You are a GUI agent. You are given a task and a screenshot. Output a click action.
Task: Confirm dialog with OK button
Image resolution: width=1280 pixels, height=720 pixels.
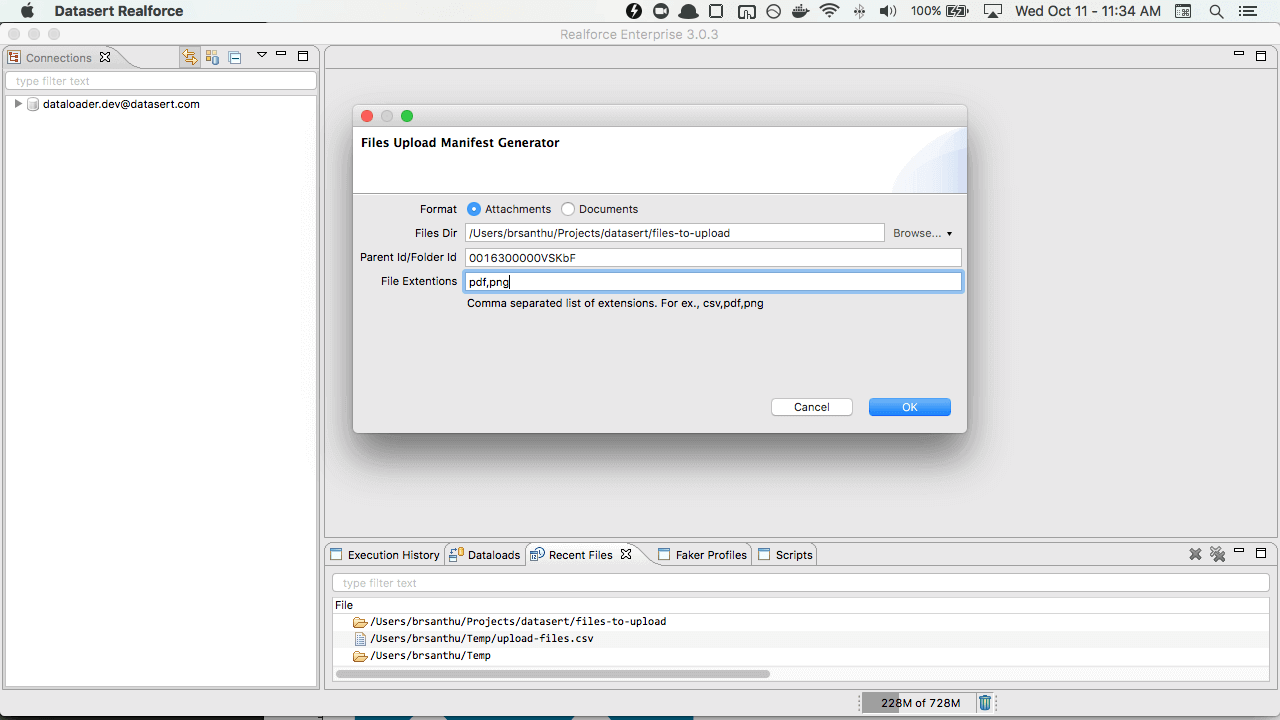[910, 407]
